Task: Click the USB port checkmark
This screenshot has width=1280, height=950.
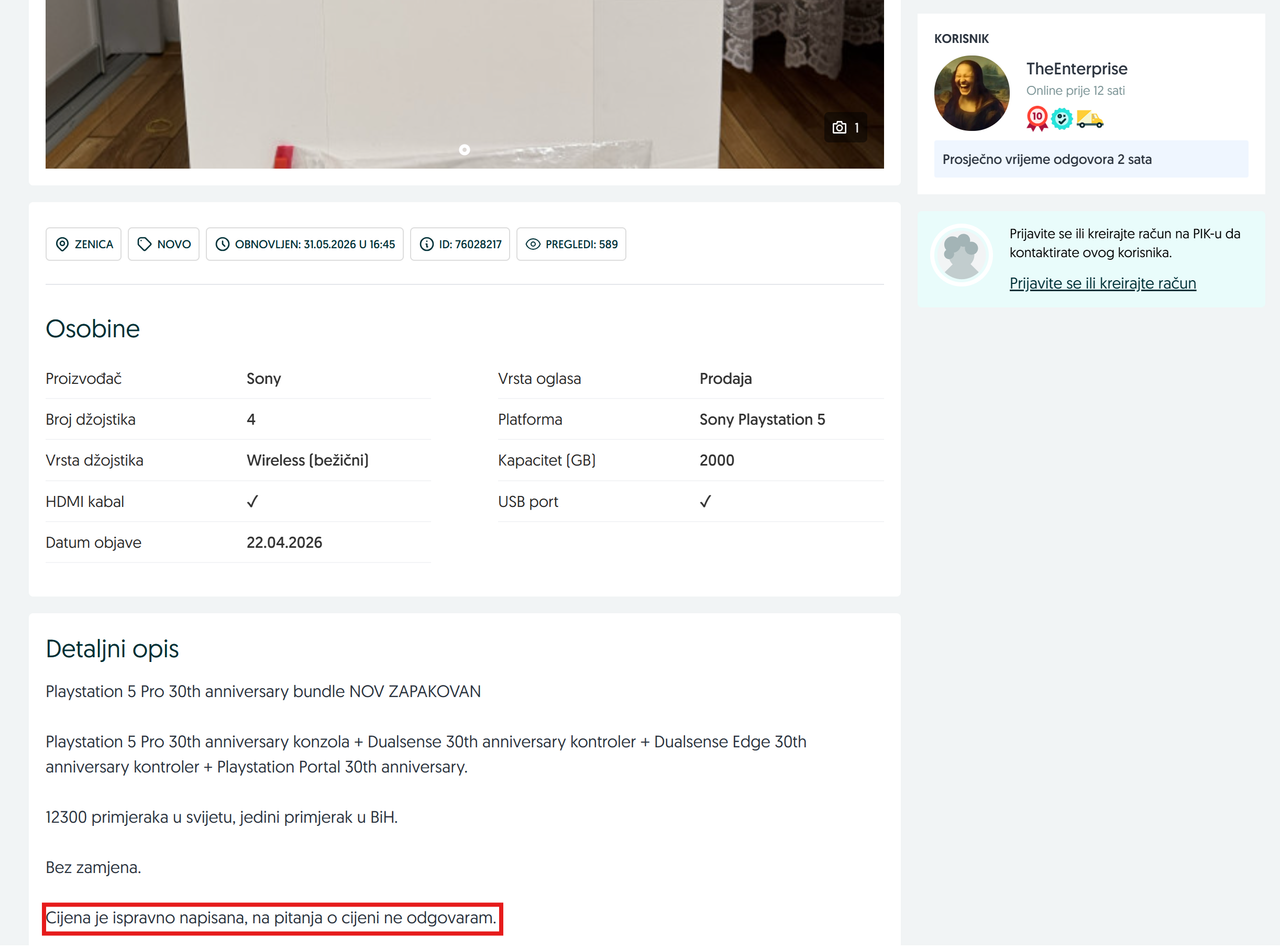Action: [x=705, y=502]
